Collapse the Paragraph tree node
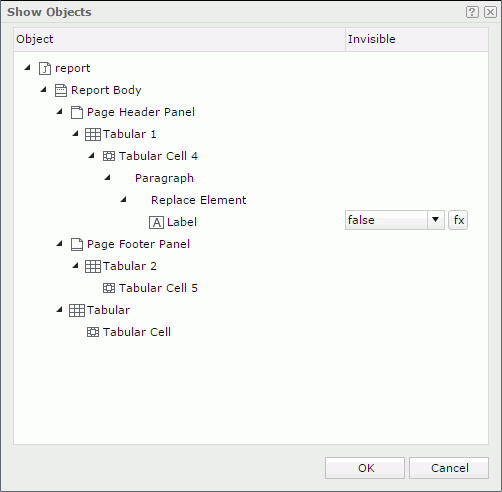502x492 pixels. [x=107, y=178]
